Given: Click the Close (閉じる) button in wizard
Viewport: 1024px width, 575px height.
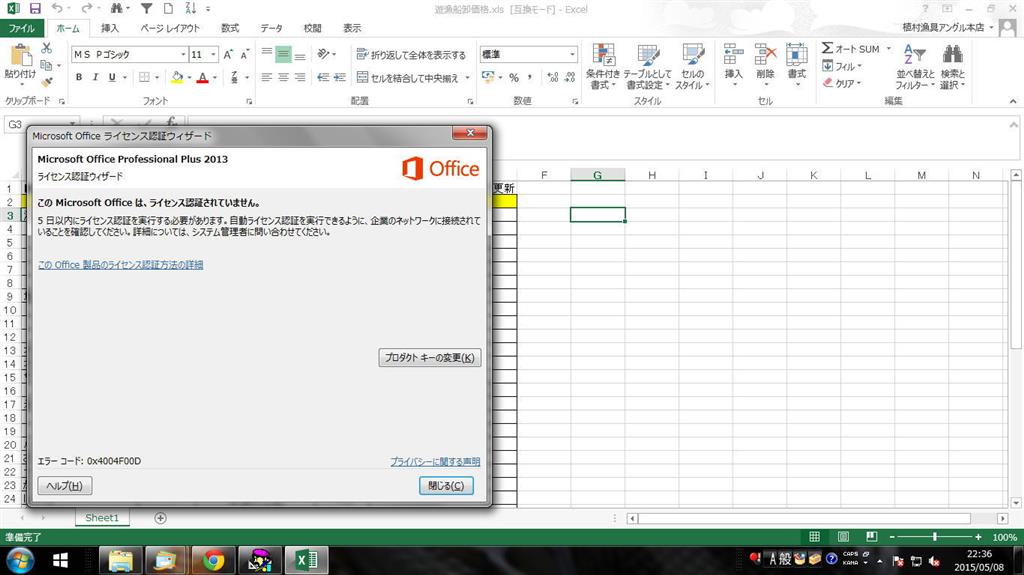Looking at the screenshot, I should pyautogui.click(x=446, y=485).
